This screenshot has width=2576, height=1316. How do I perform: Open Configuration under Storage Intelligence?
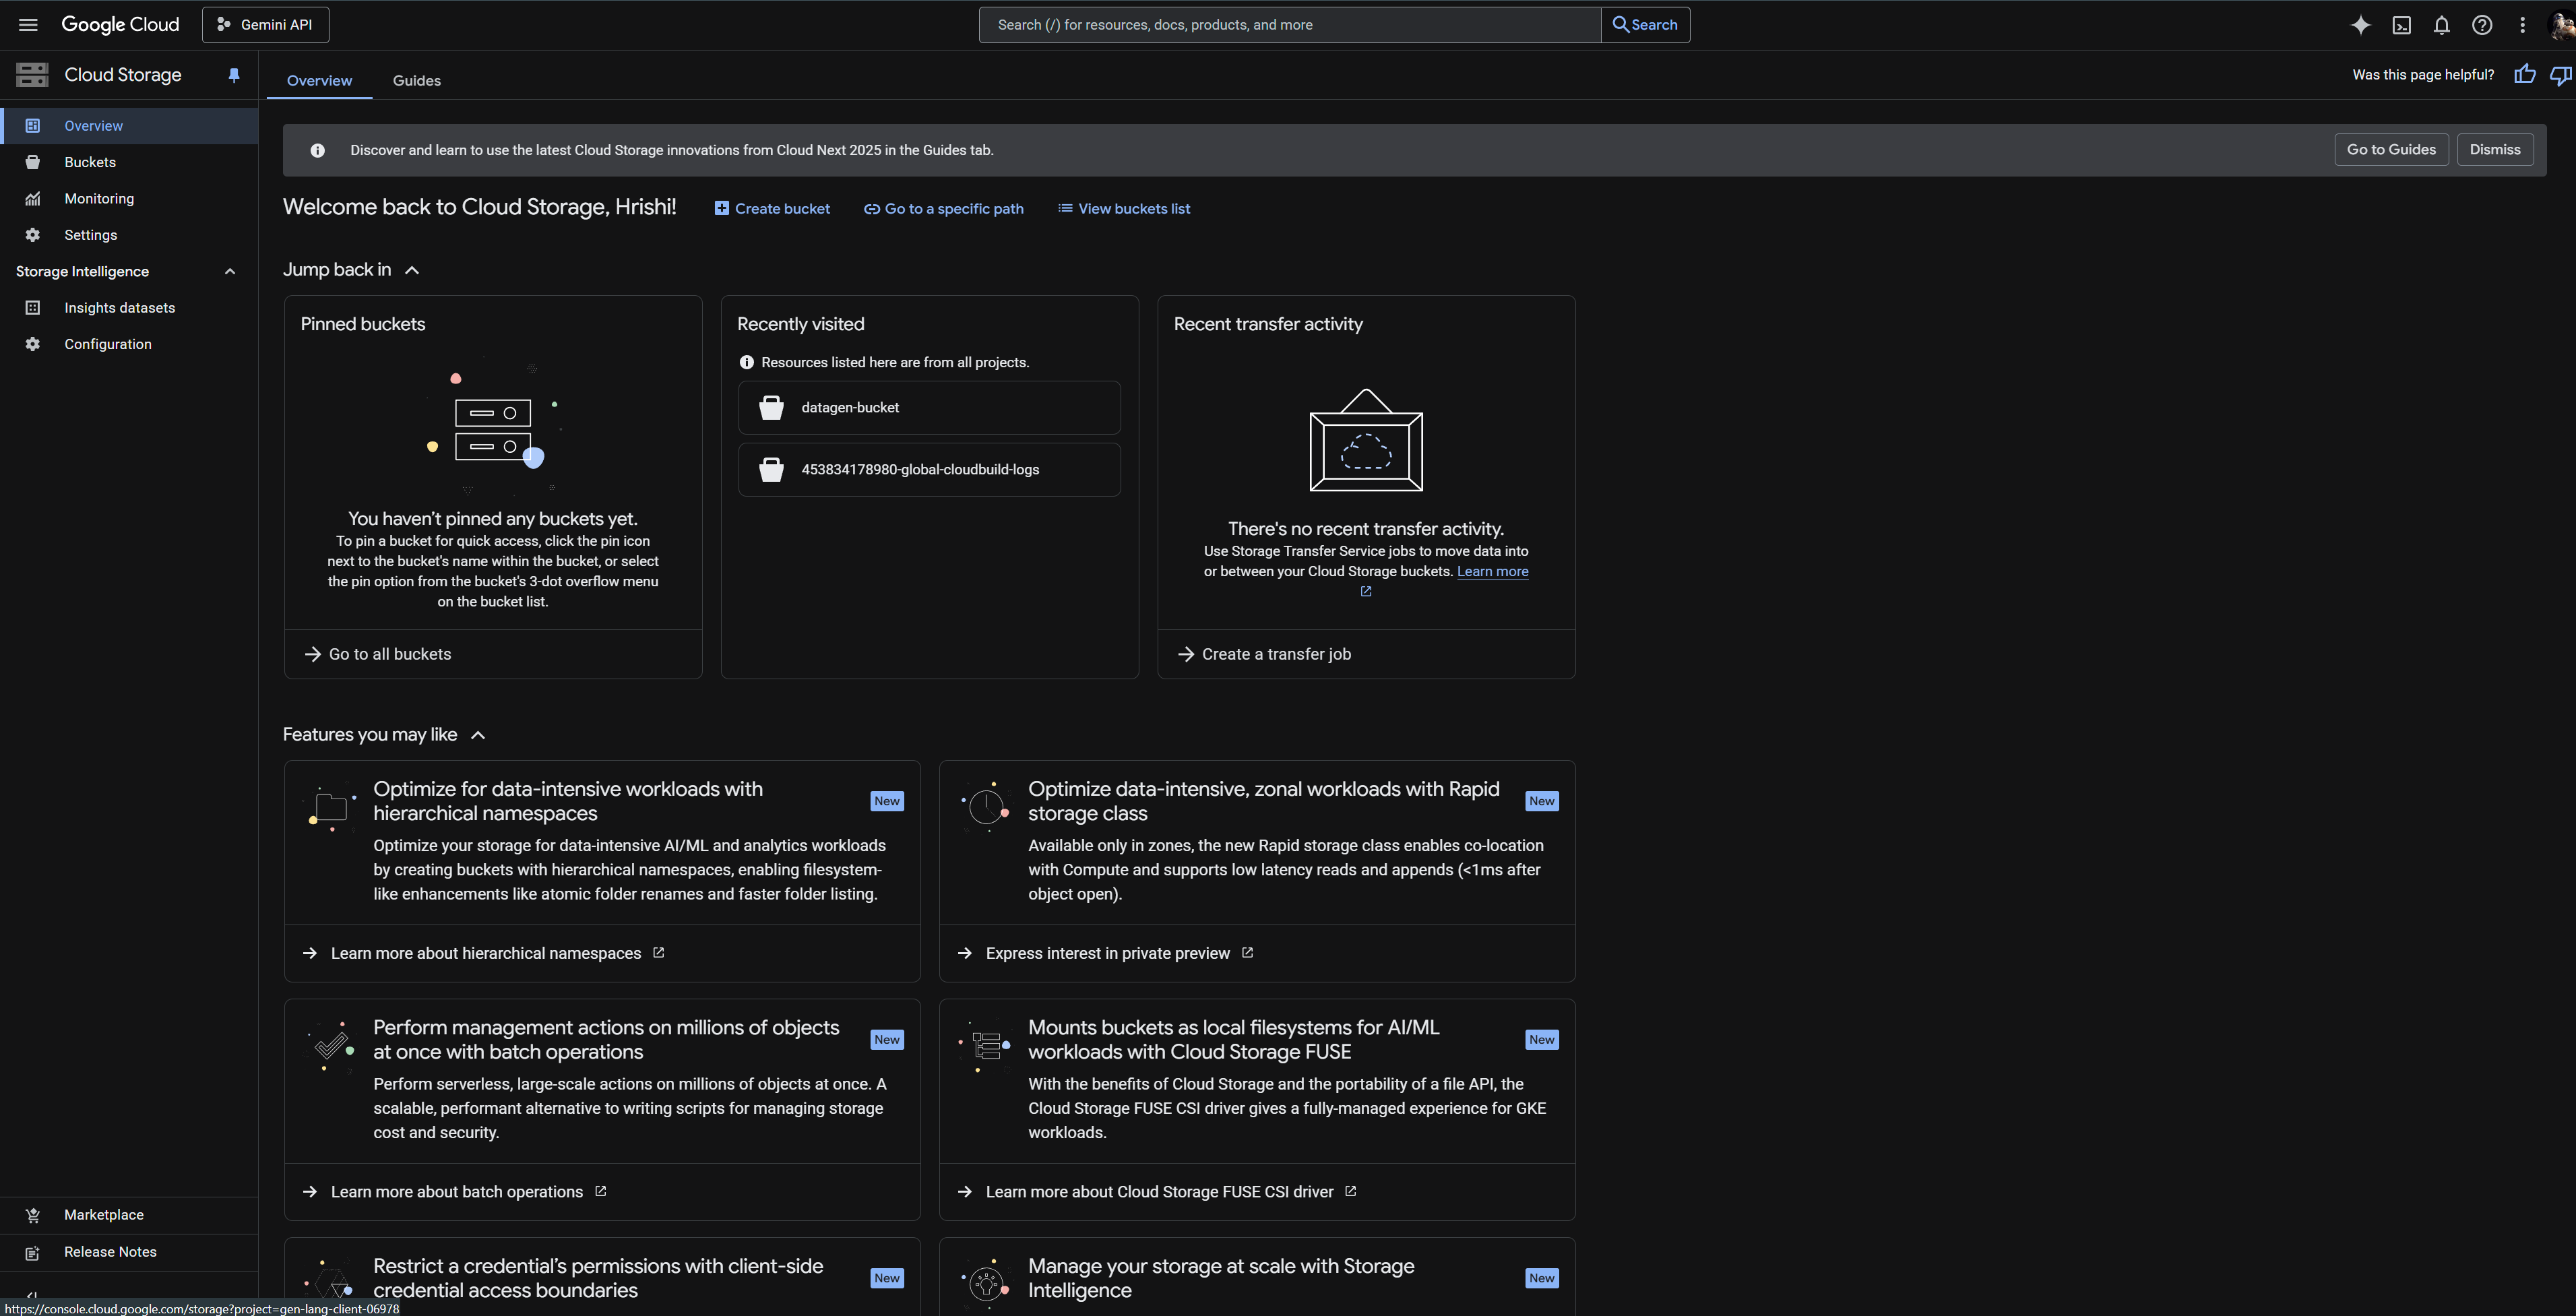[129, 344]
